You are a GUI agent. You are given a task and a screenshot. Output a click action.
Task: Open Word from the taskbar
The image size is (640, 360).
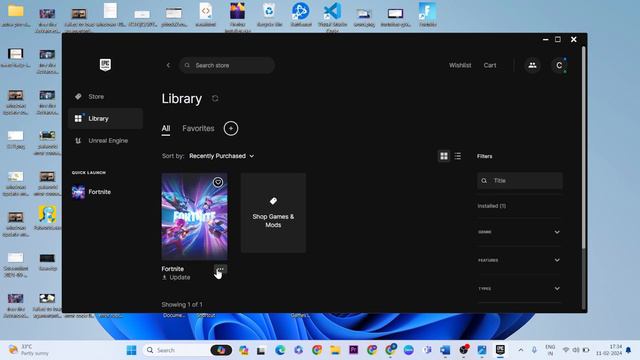point(445,350)
